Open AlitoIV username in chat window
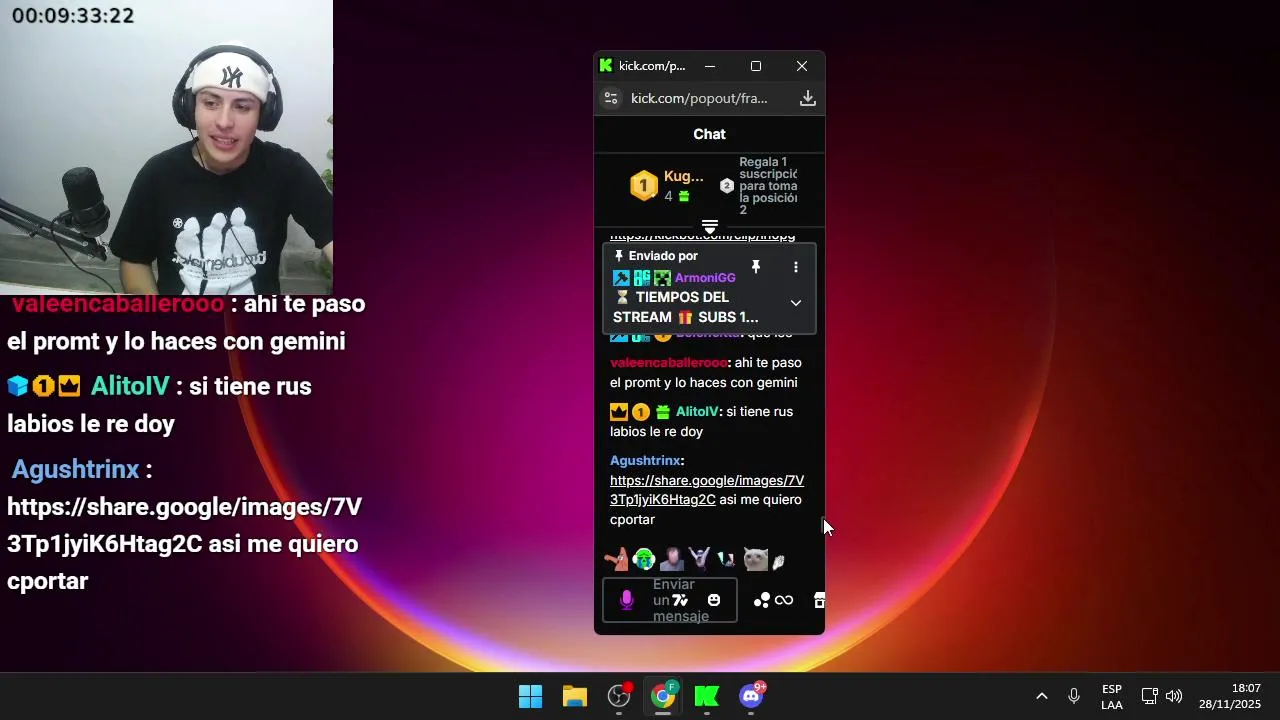The width and height of the screenshot is (1280, 720). [x=697, y=412]
